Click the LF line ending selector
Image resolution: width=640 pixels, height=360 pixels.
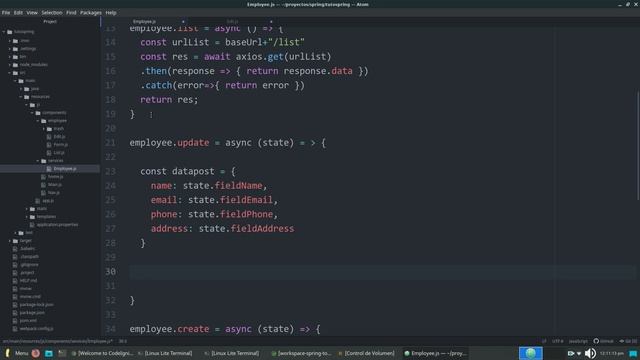coord(544,341)
